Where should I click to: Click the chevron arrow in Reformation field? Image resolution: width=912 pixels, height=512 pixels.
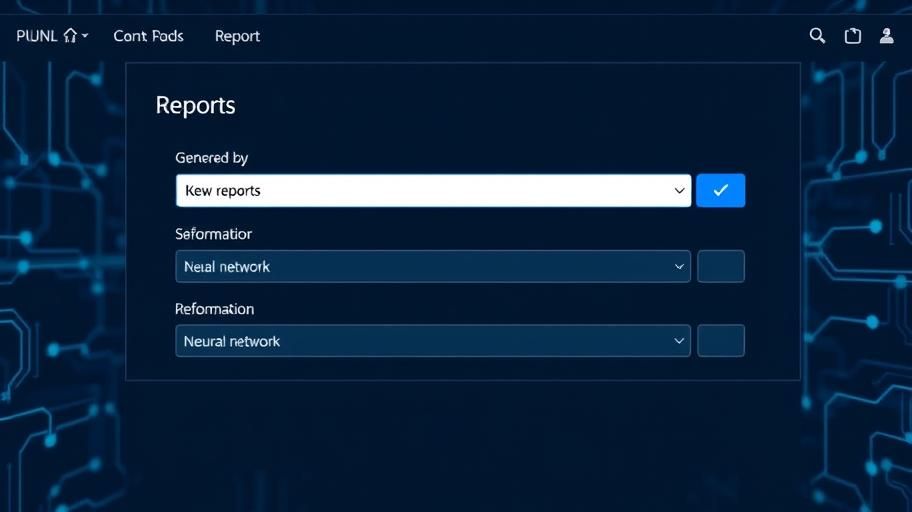(x=680, y=341)
